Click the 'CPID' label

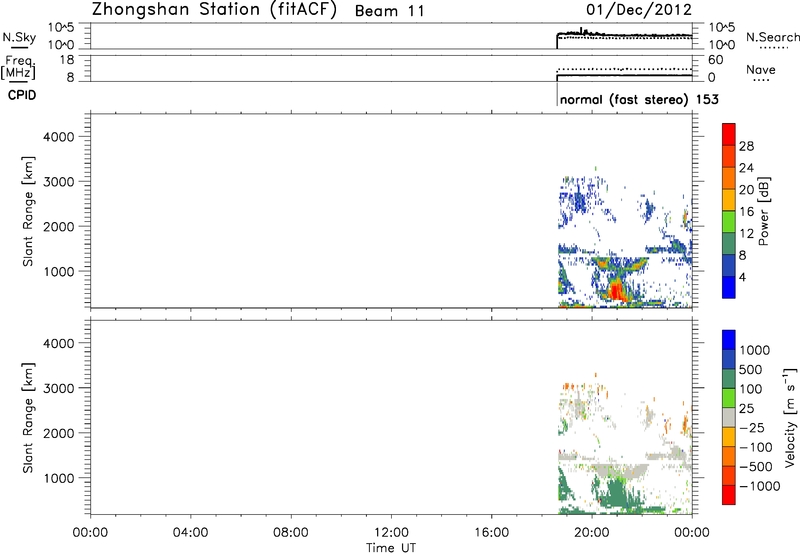point(22,95)
